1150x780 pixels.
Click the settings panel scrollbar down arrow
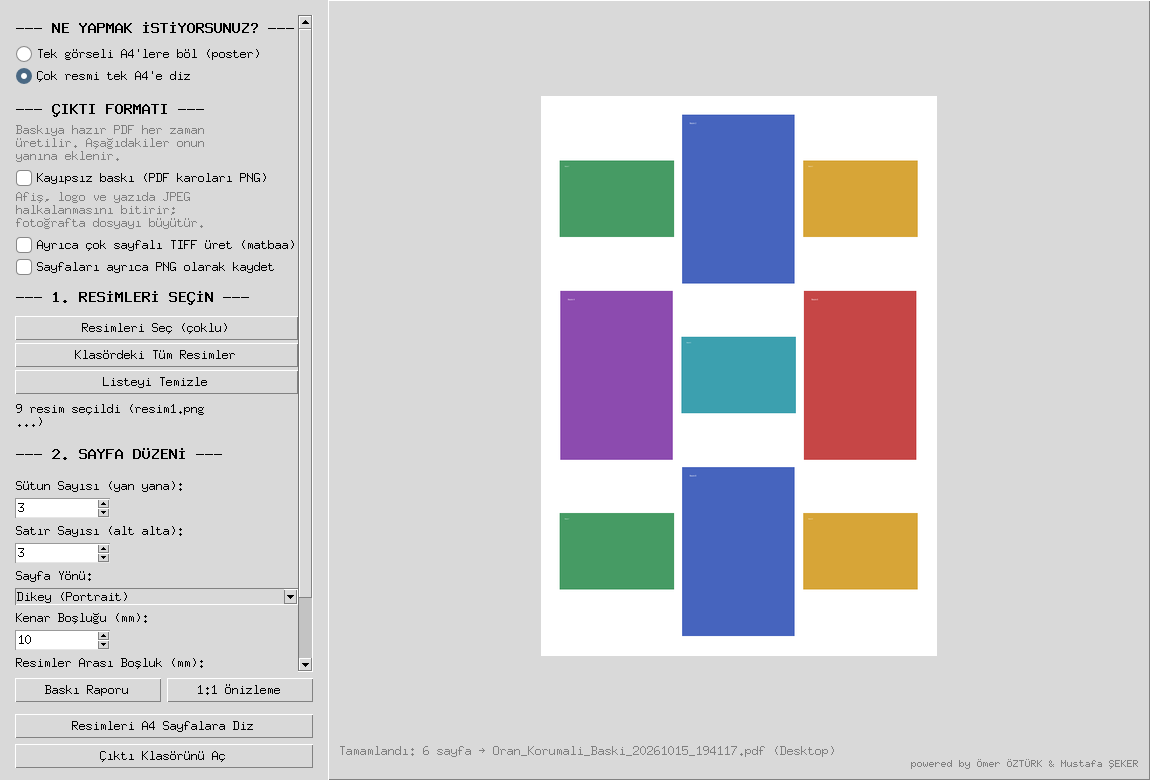point(305,664)
